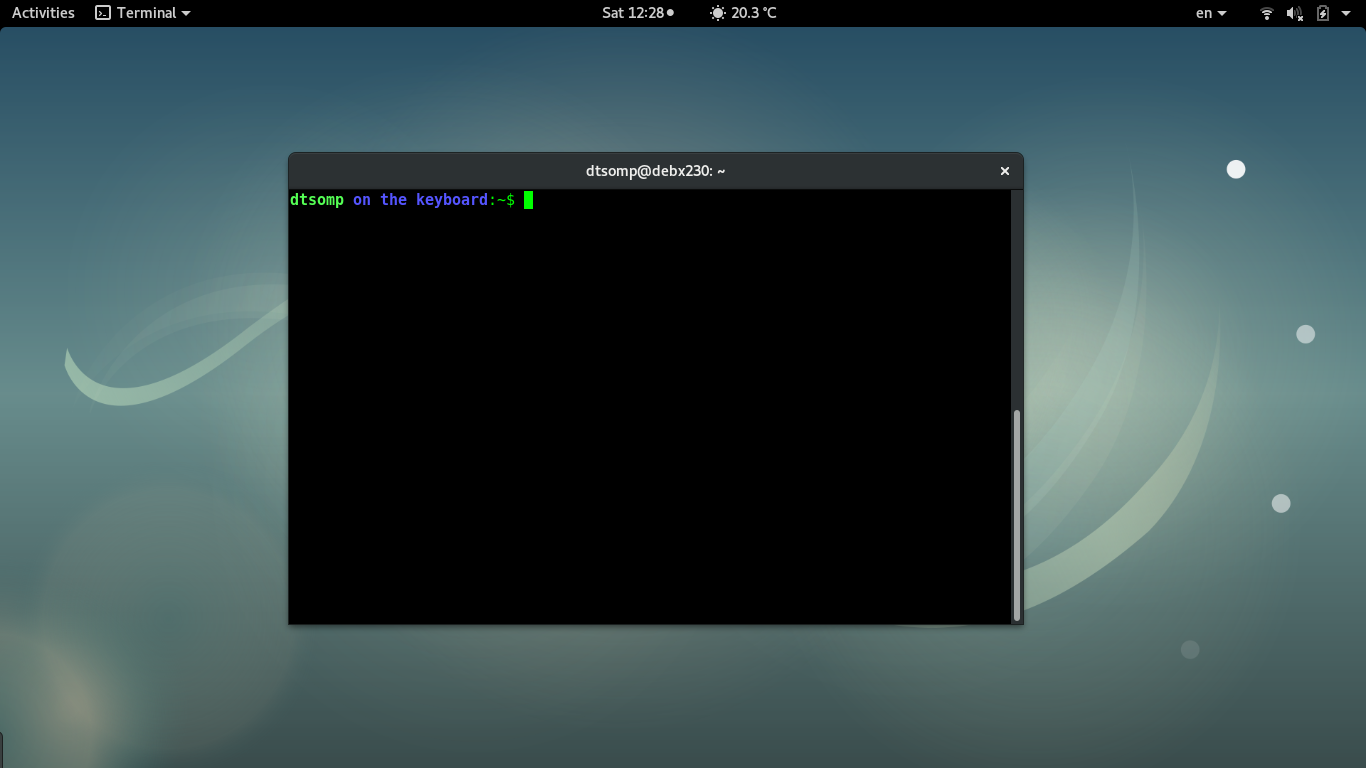1366x768 pixels.
Task: Click the terminal prompt cursor block
Action: (527, 199)
